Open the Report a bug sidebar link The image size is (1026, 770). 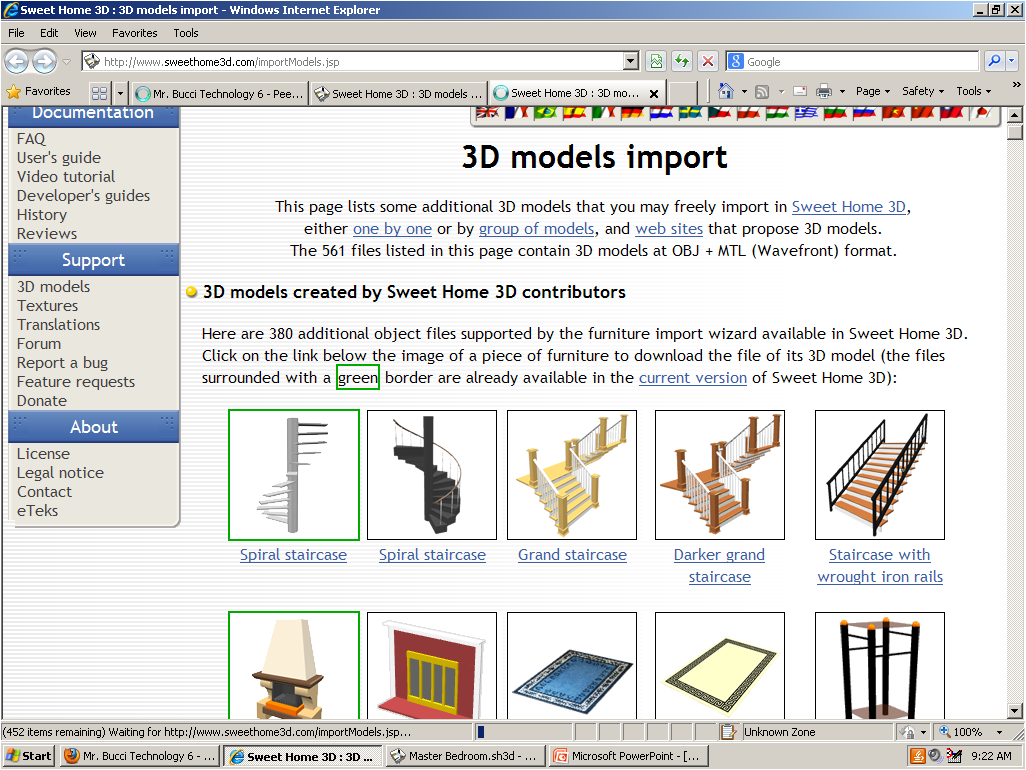(x=62, y=362)
